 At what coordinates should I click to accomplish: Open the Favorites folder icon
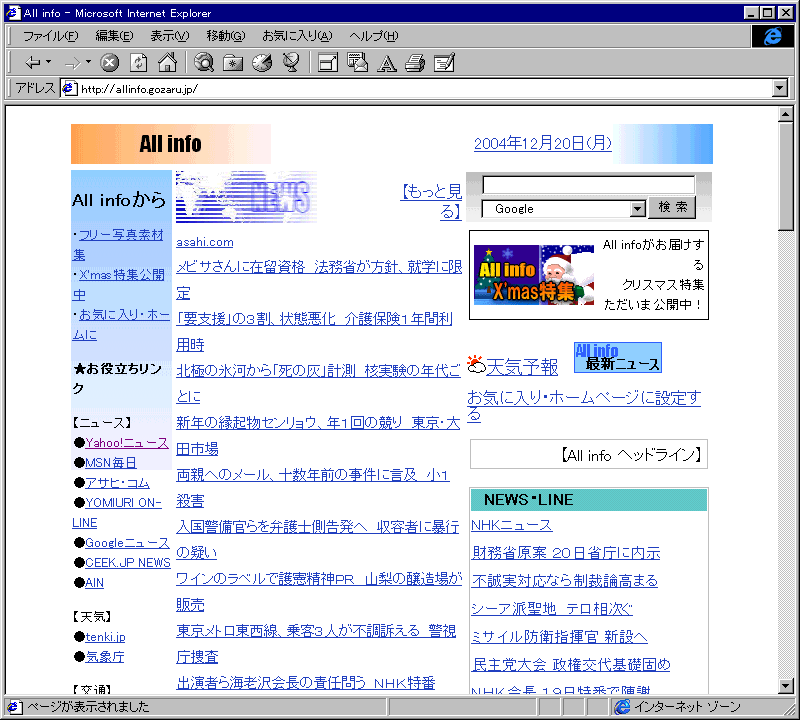pos(233,63)
